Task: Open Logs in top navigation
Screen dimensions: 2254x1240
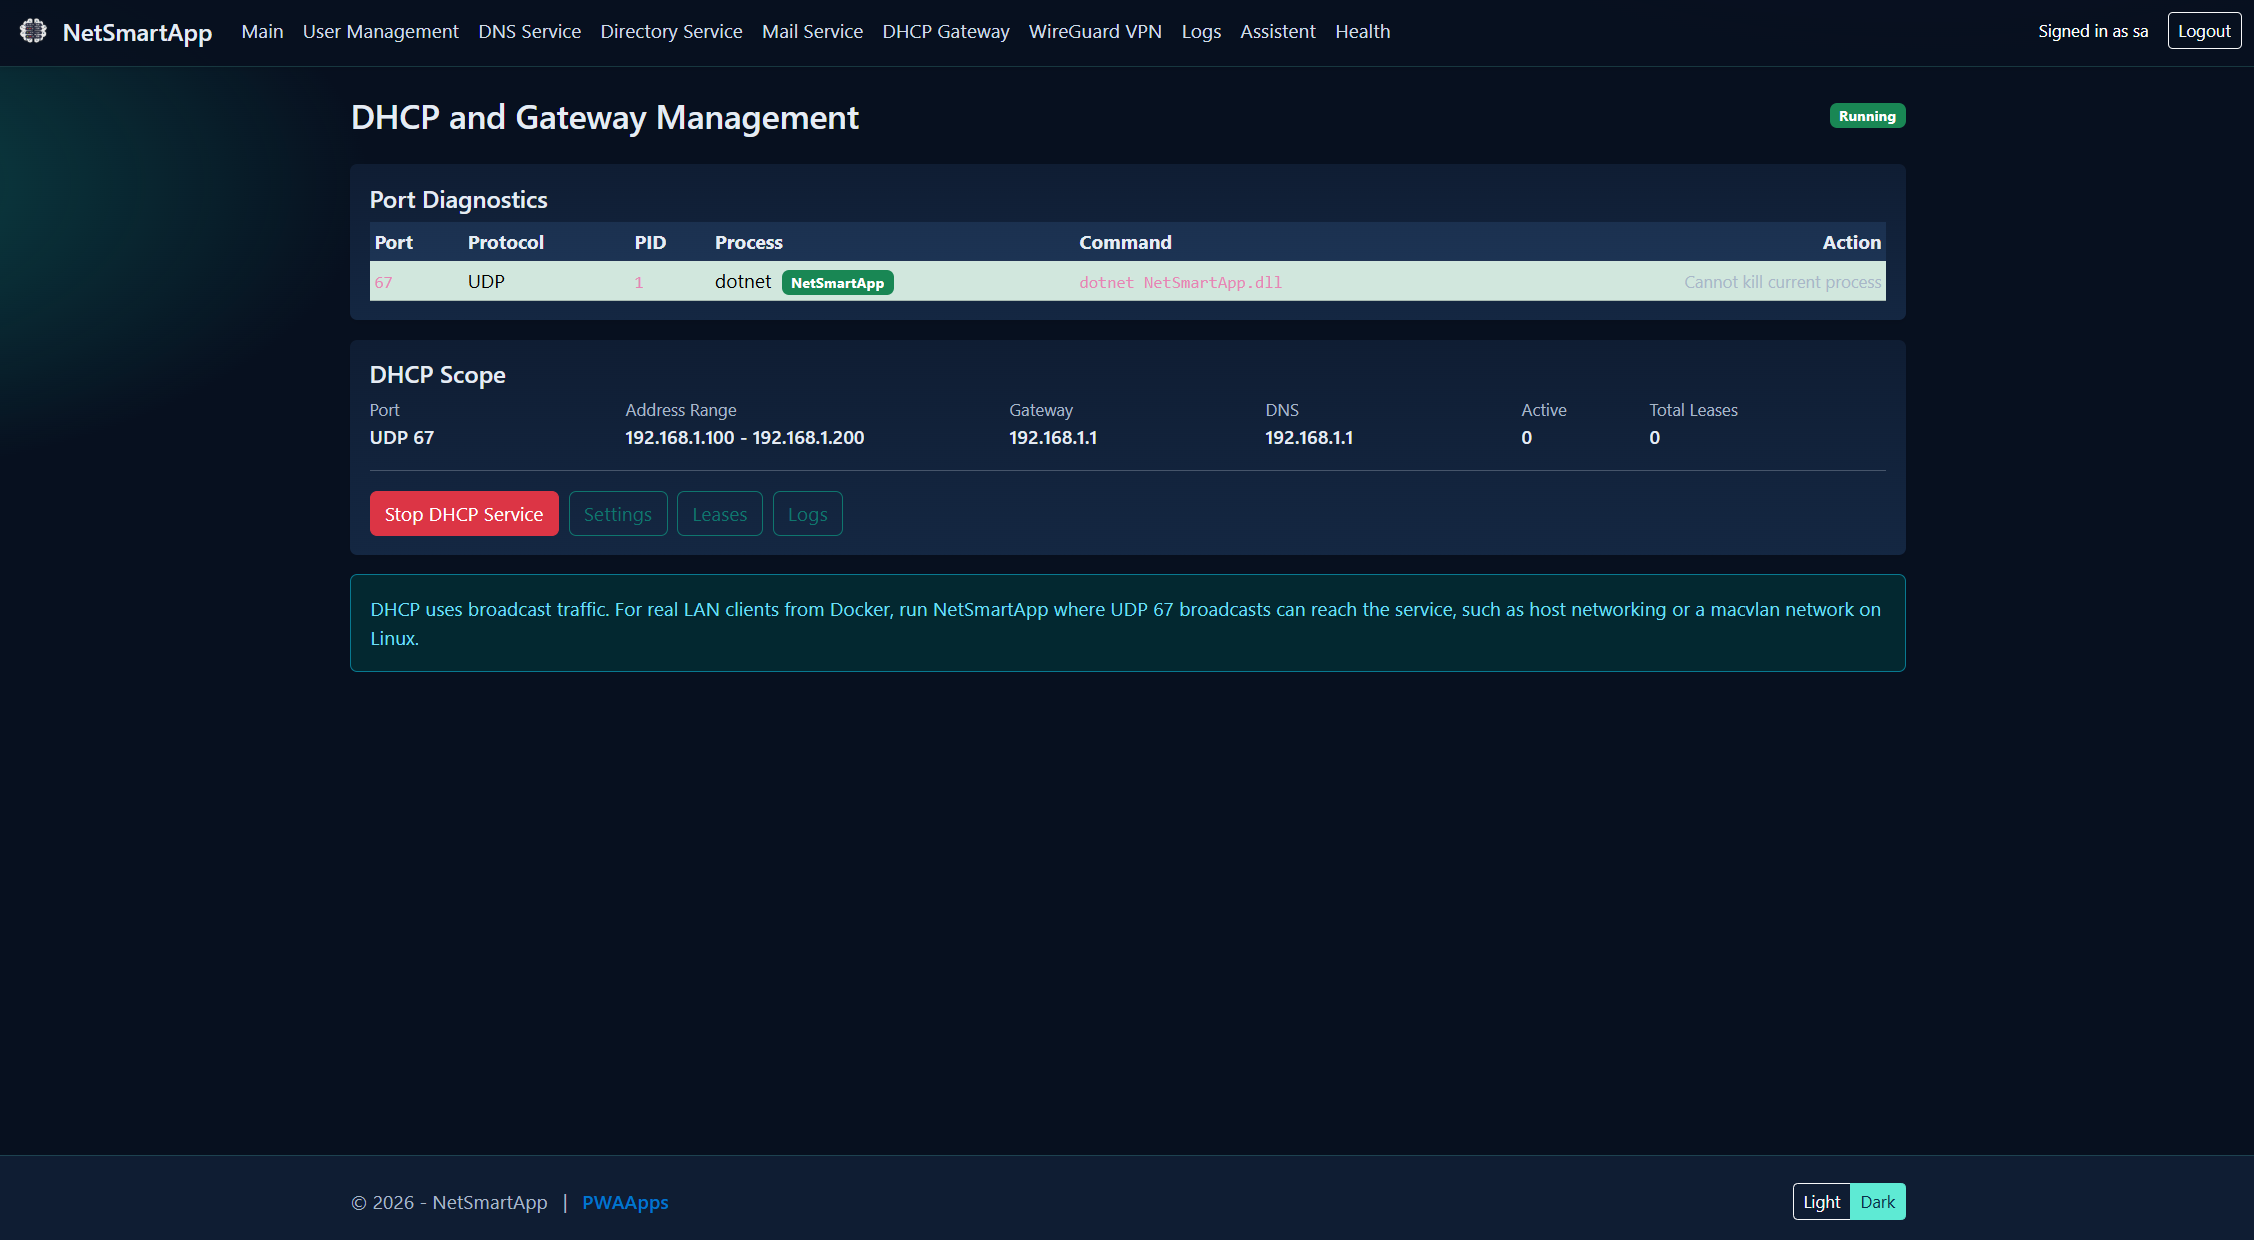Action: (x=1201, y=31)
